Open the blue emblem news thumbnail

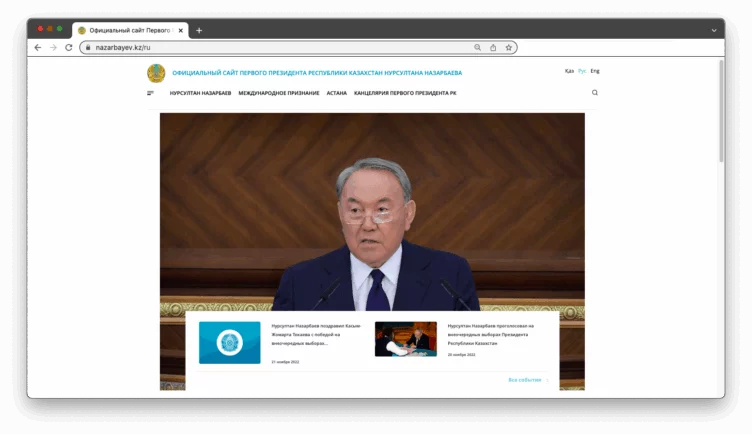click(230, 342)
